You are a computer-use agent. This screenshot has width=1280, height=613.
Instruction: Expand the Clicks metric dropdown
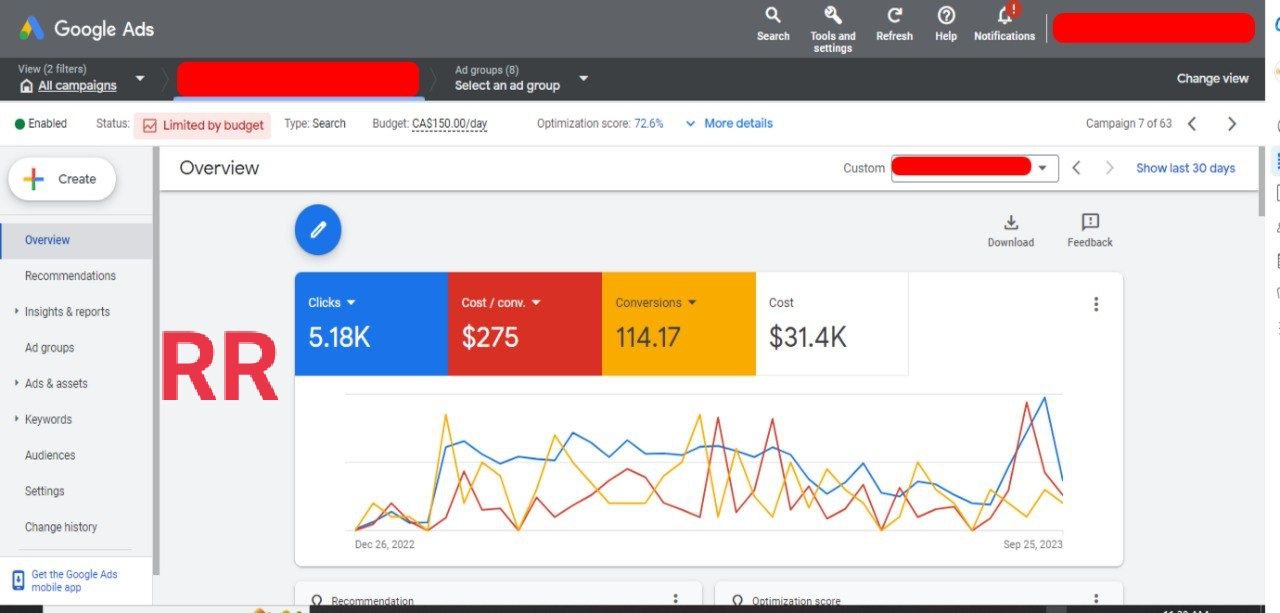click(351, 303)
